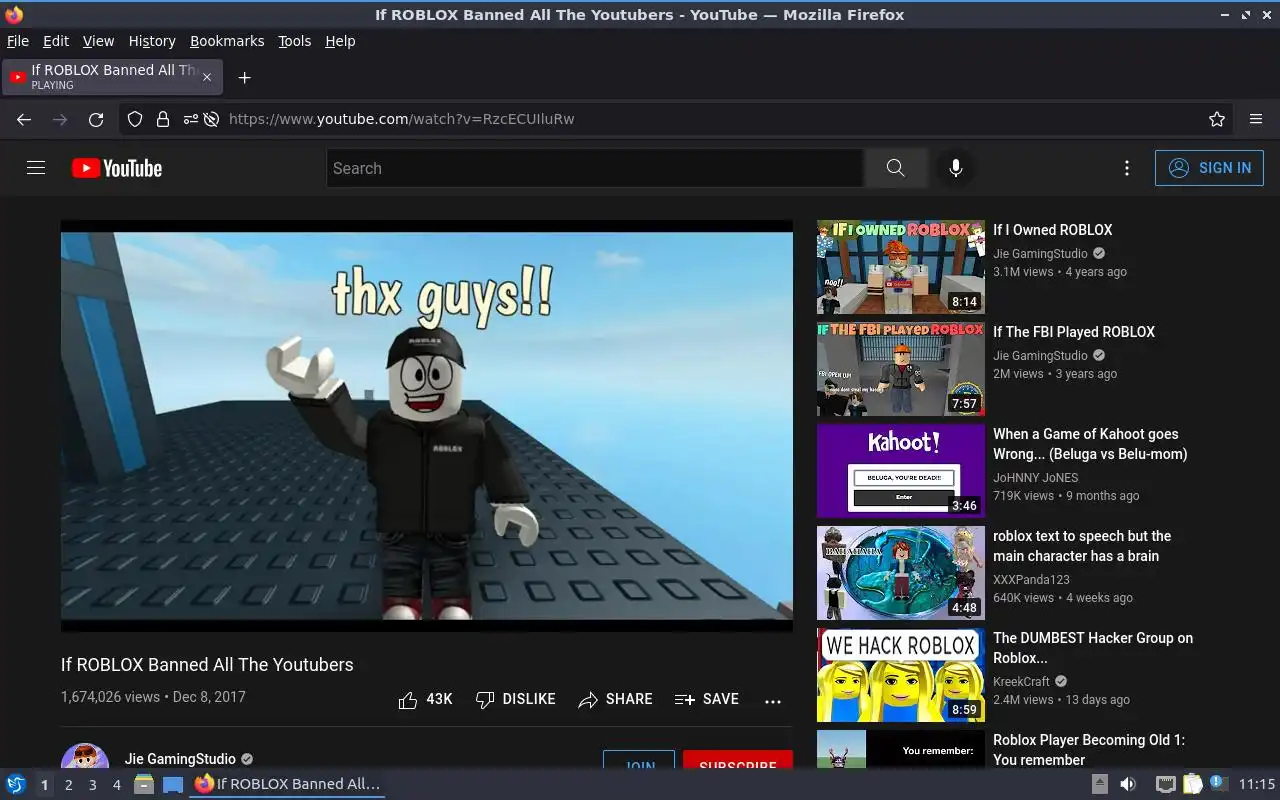This screenshot has width=1280, height=800.
Task: Click 'The DUMBEST Hacker Group on Roblox' title
Action: 1093,648
